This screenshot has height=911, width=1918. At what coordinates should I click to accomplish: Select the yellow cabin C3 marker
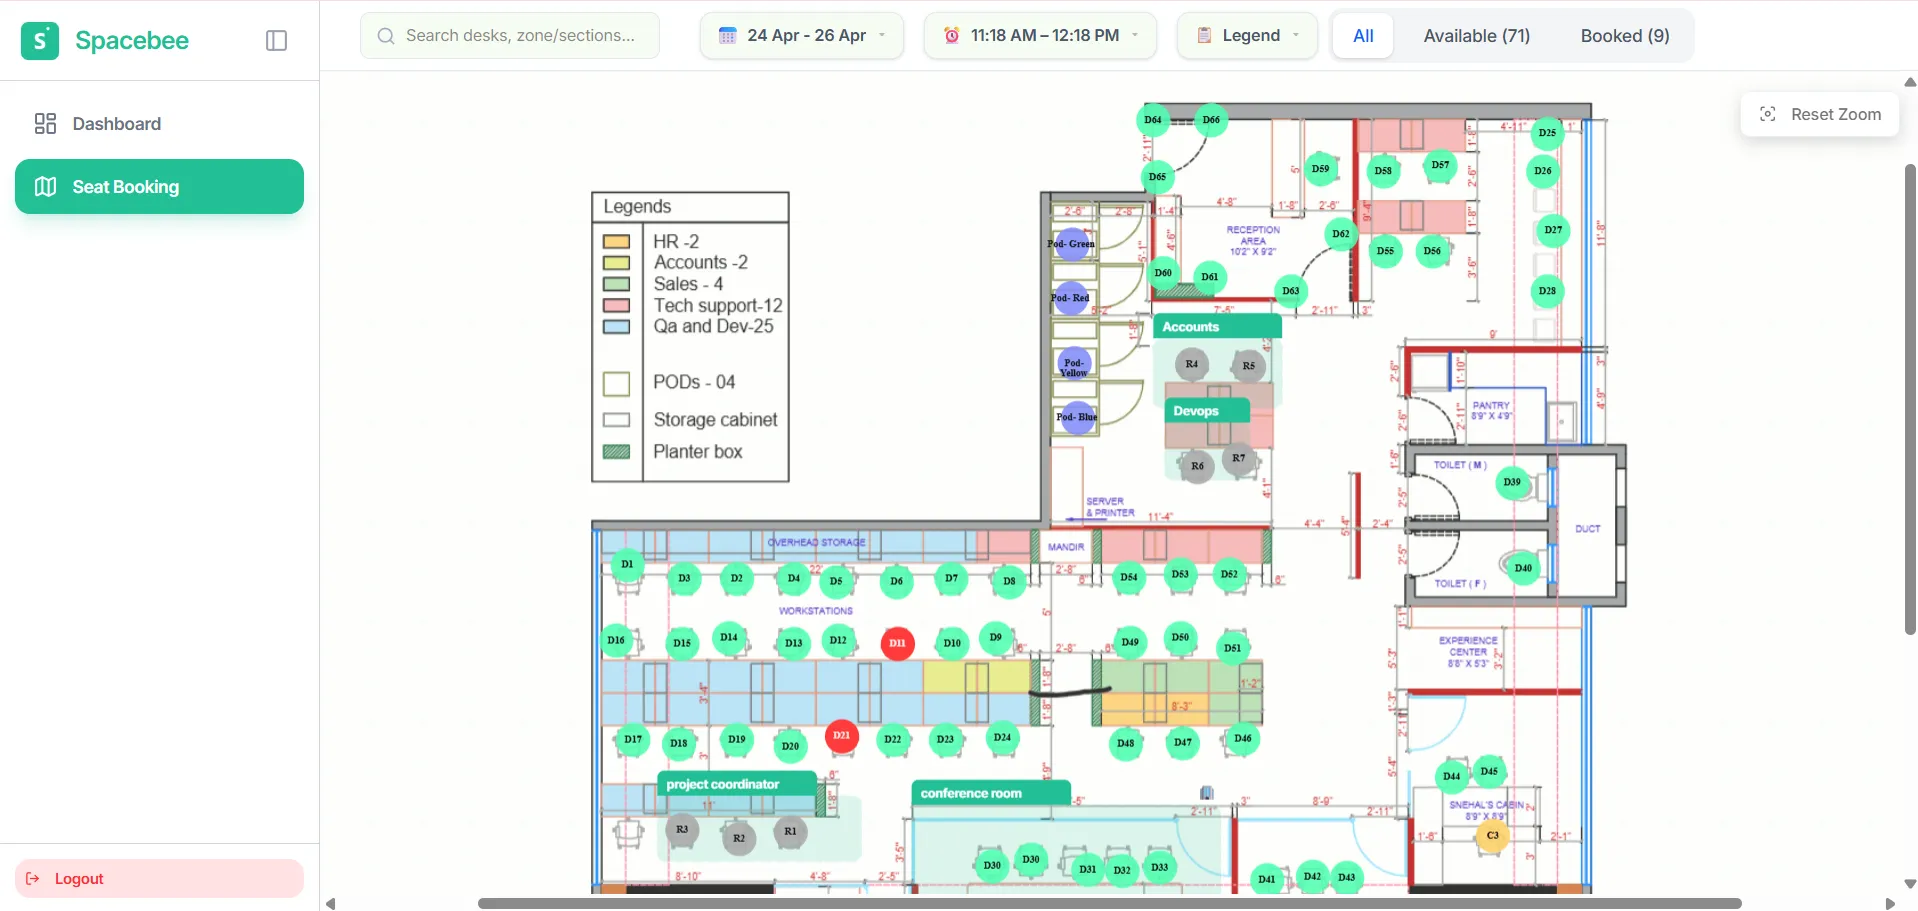tap(1492, 836)
